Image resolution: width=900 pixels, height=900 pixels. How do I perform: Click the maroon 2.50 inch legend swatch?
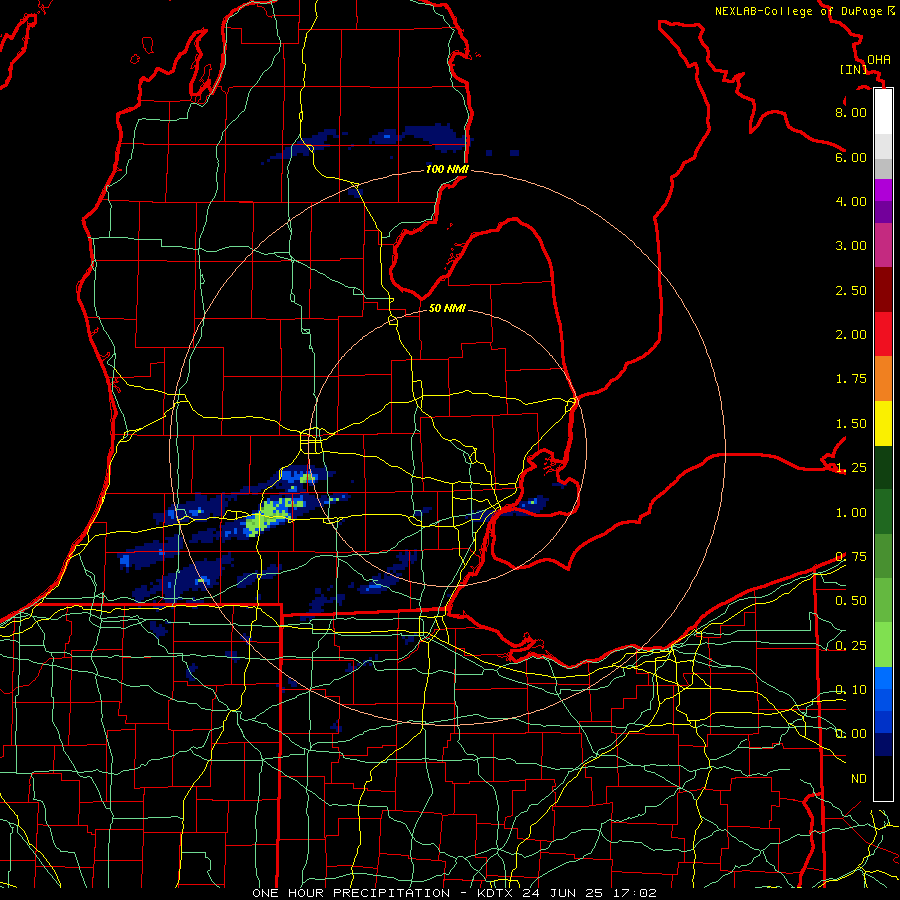pyautogui.click(x=883, y=290)
